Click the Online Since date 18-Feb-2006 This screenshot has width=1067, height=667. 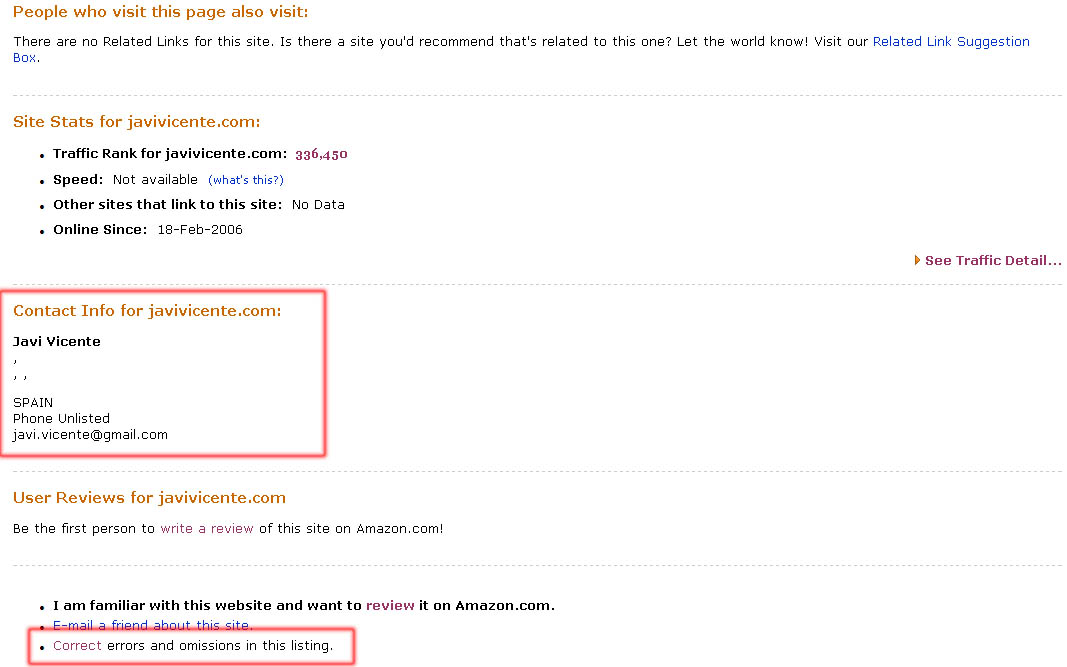tap(200, 229)
